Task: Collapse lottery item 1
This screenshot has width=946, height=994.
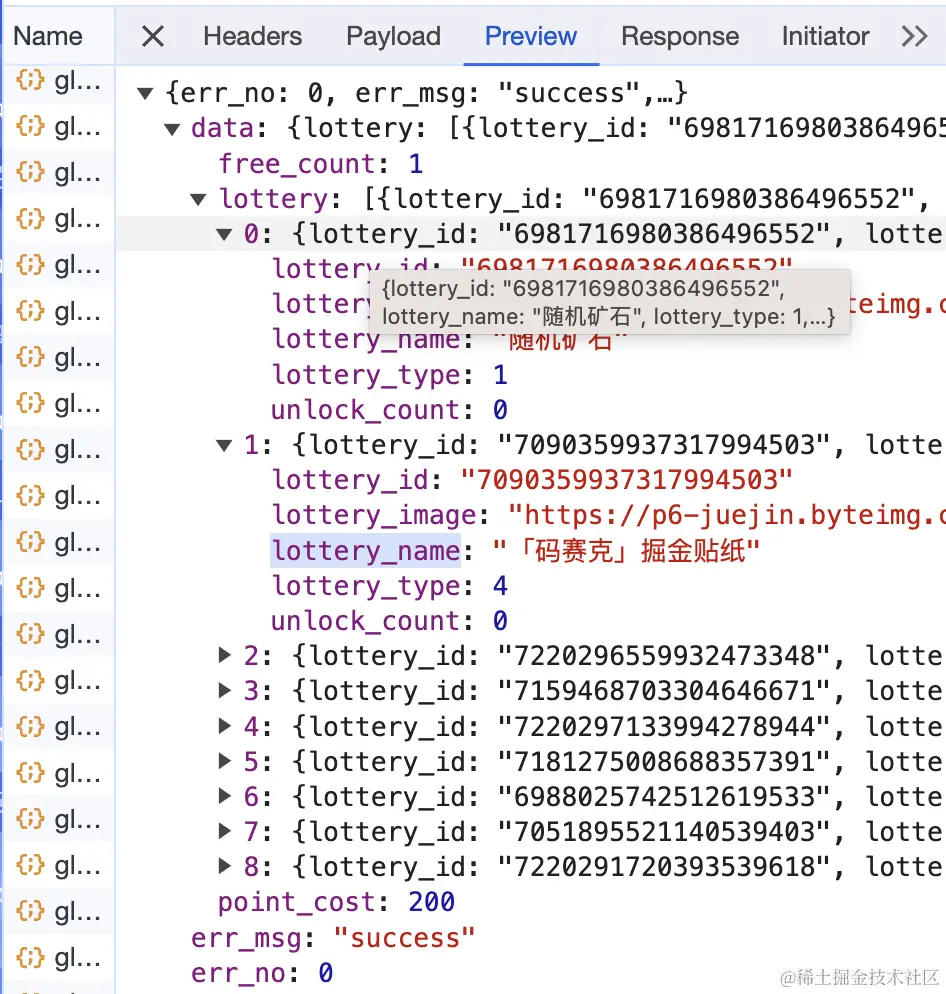Action: click(224, 446)
